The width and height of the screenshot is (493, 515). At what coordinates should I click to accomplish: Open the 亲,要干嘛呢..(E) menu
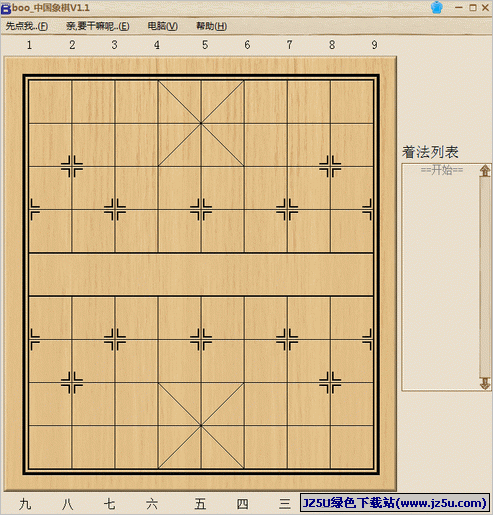tap(97, 26)
